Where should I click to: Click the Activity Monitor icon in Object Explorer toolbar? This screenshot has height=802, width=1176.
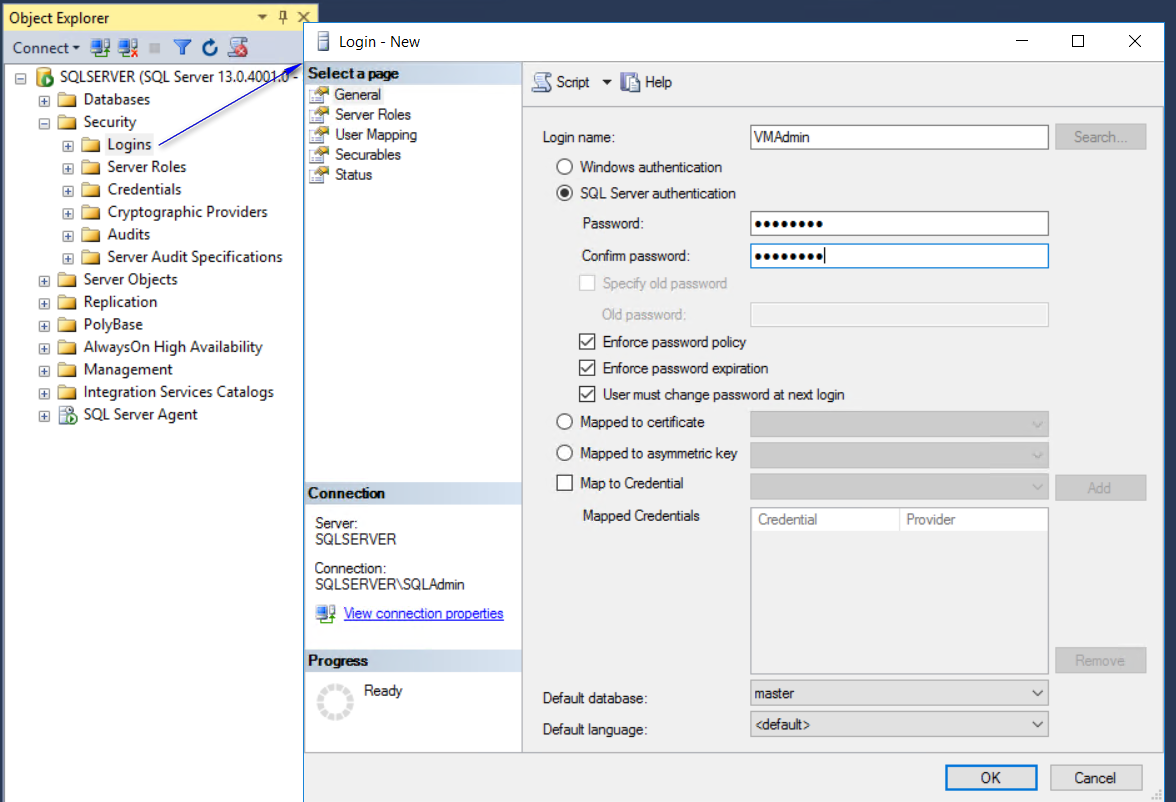(238, 48)
